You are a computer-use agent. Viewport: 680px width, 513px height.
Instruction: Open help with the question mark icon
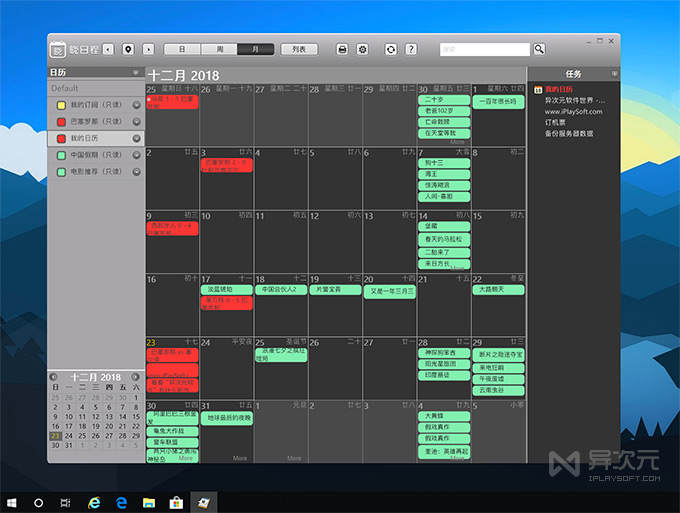click(411, 49)
